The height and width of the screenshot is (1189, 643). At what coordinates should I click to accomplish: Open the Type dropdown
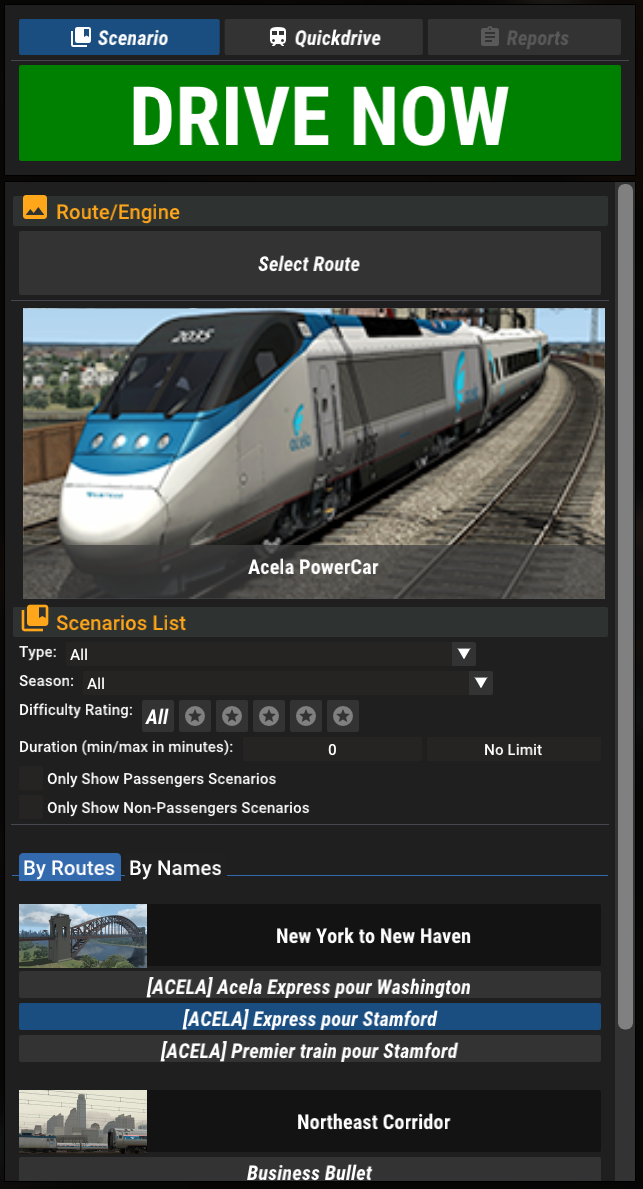[x=271, y=654]
